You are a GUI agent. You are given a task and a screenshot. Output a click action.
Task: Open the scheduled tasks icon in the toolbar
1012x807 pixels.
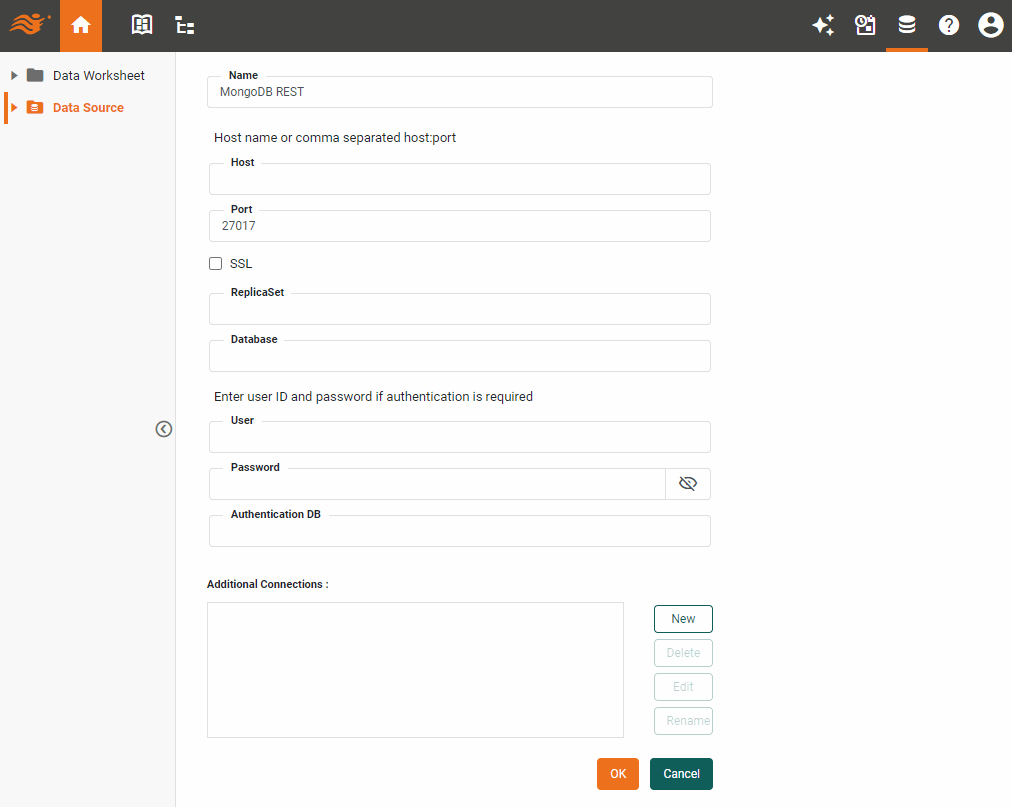pos(864,25)
